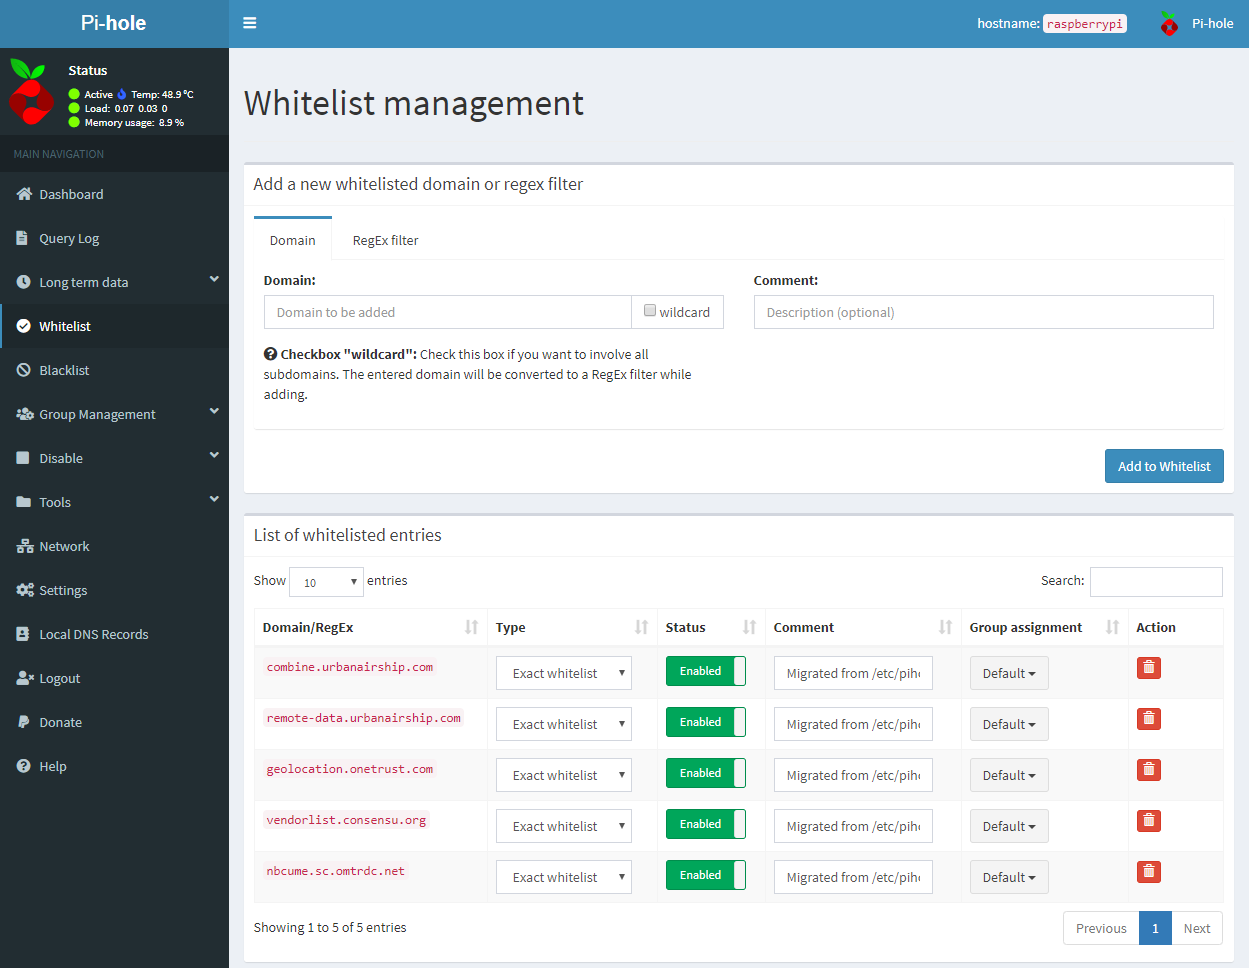This screenshot has height=968, width=1249.
Task: Sort by Group assignment column arrows
Action: 1112,627
